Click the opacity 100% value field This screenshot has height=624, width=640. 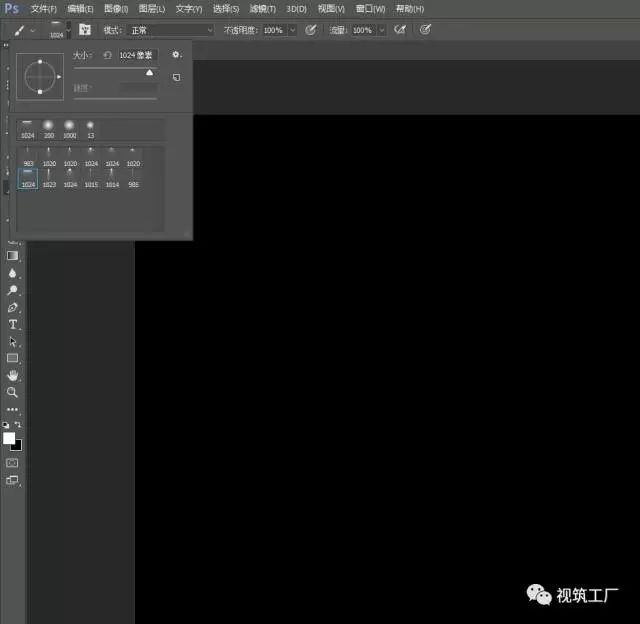coord(275,30)
